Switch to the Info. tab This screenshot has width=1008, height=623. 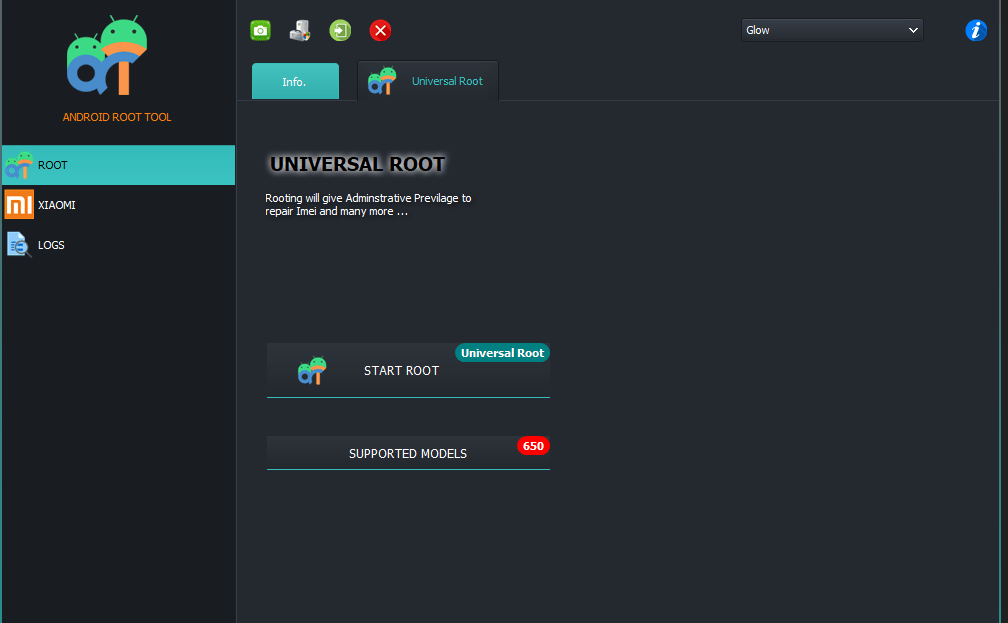tap(295, 81)
